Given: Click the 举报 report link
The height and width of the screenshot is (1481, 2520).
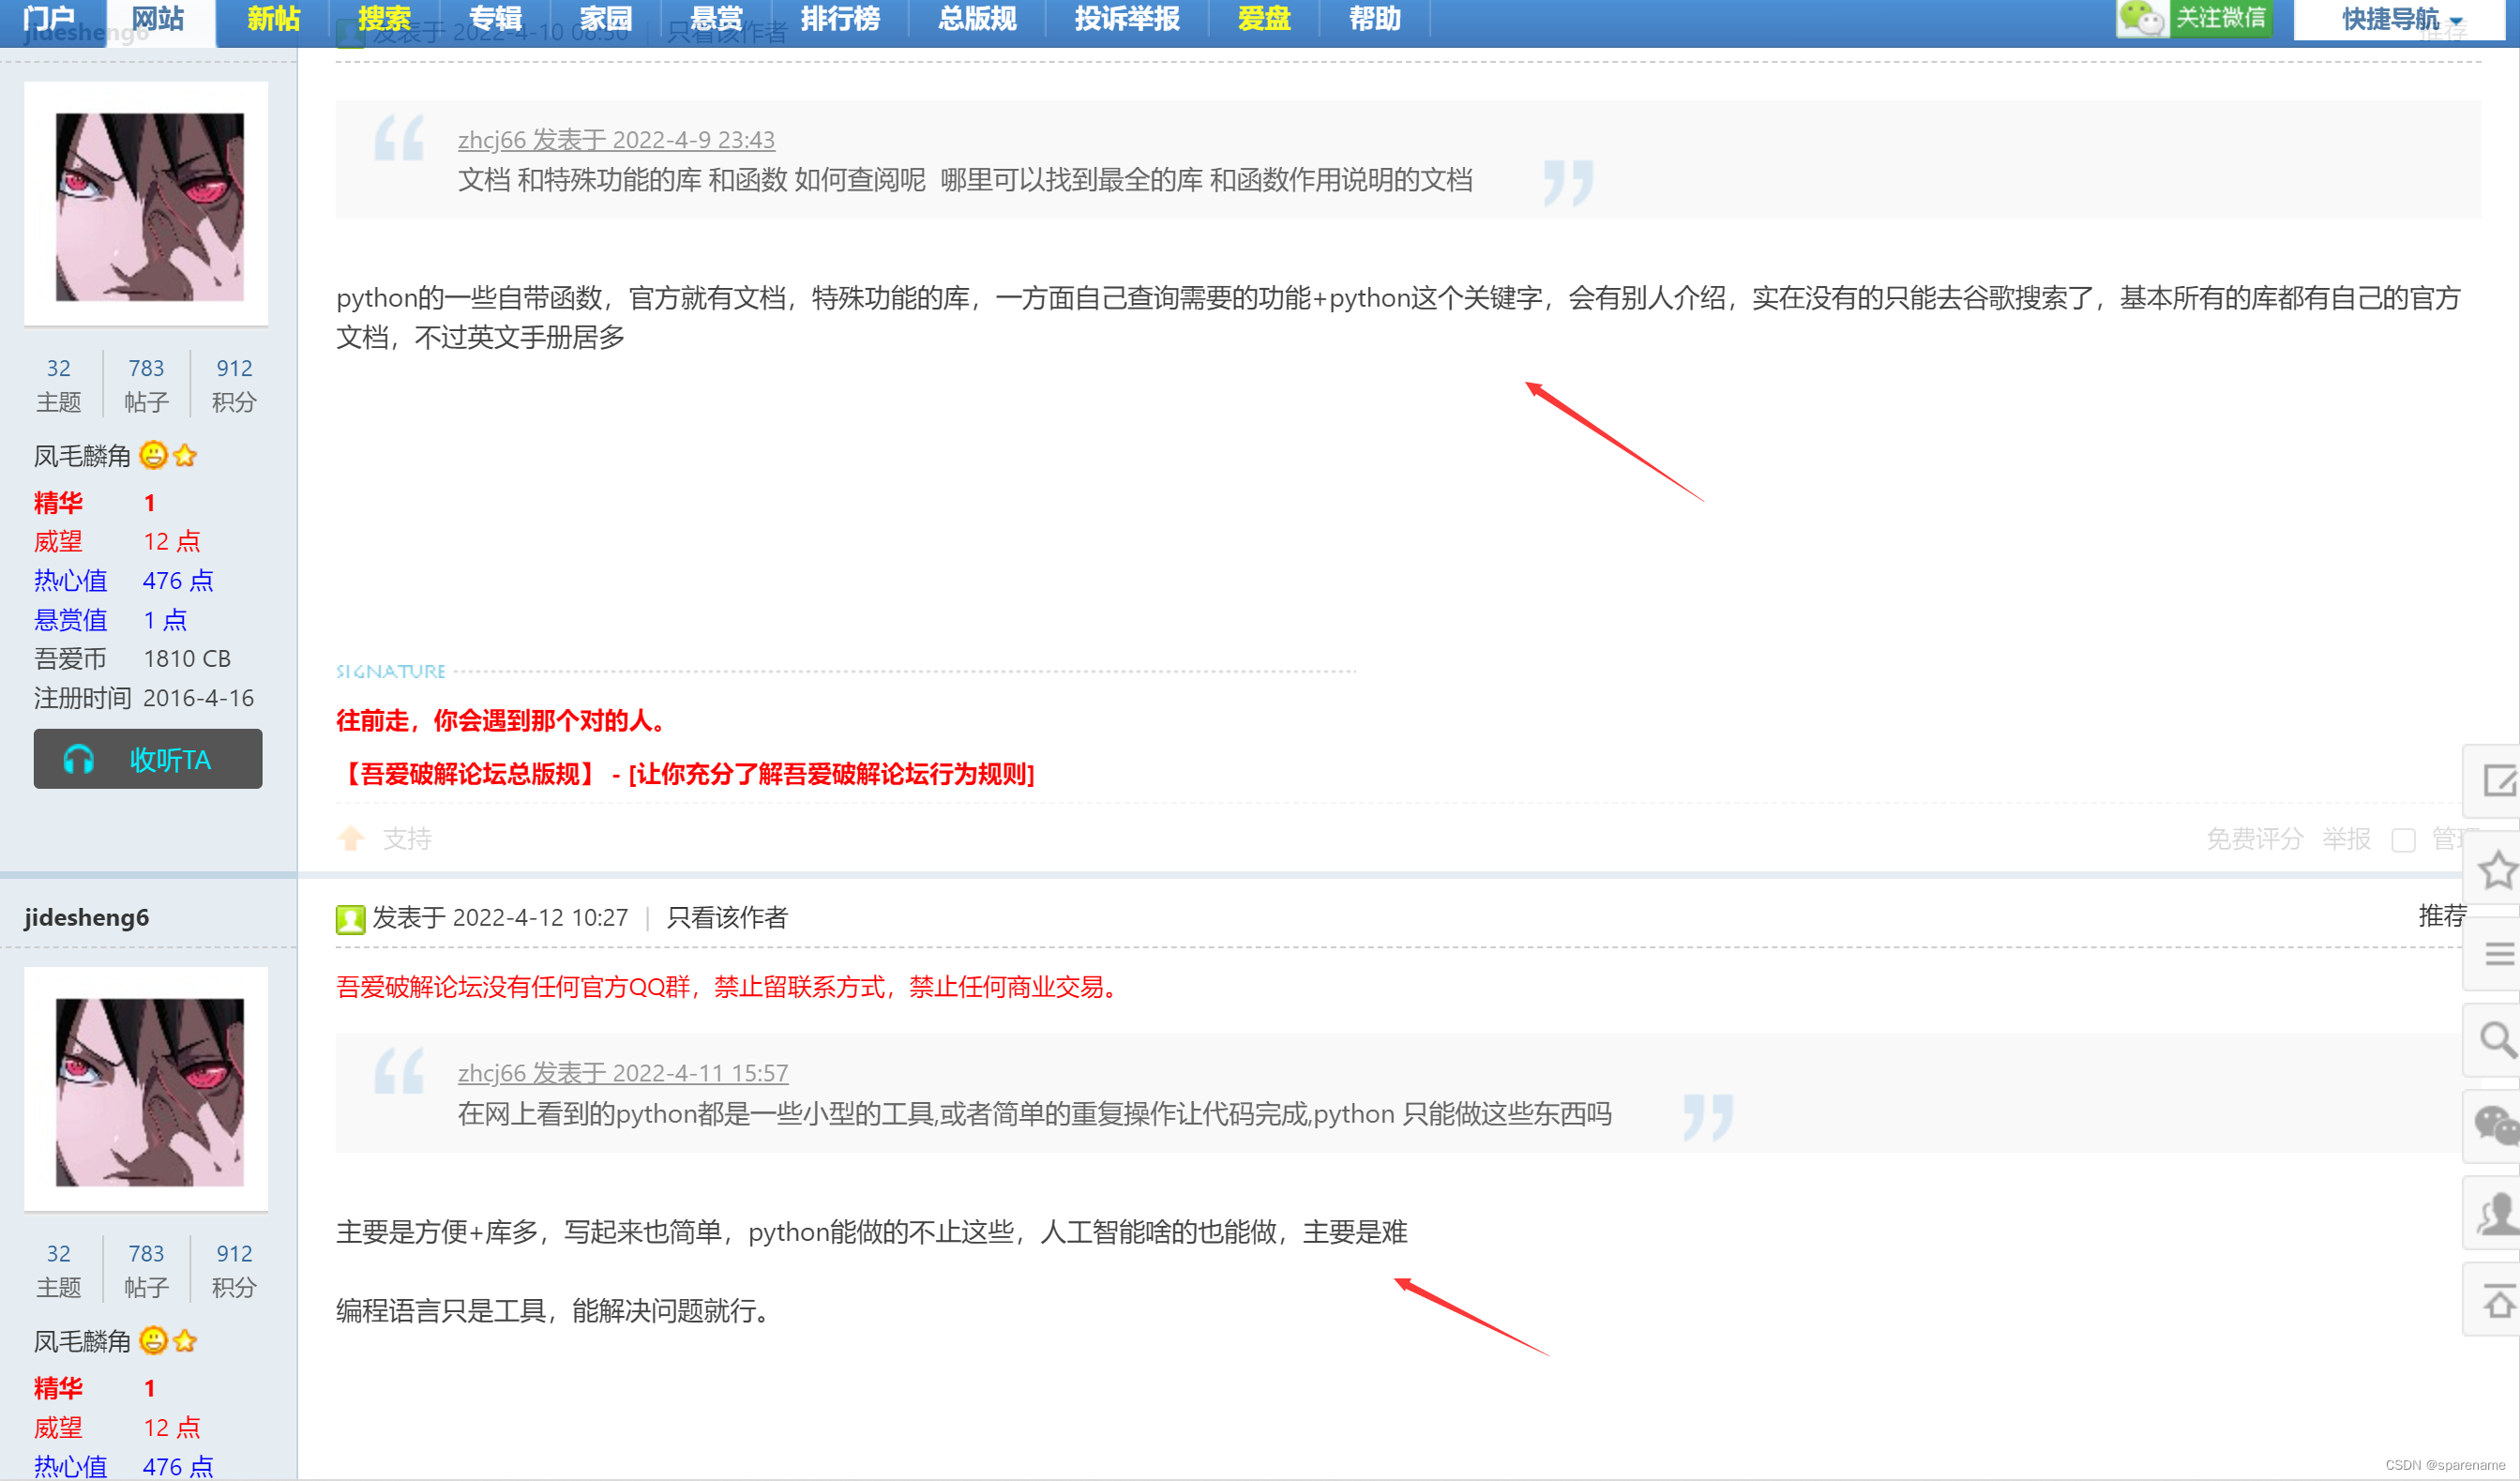Looking at the screenshot, I should coord(2346,838).
